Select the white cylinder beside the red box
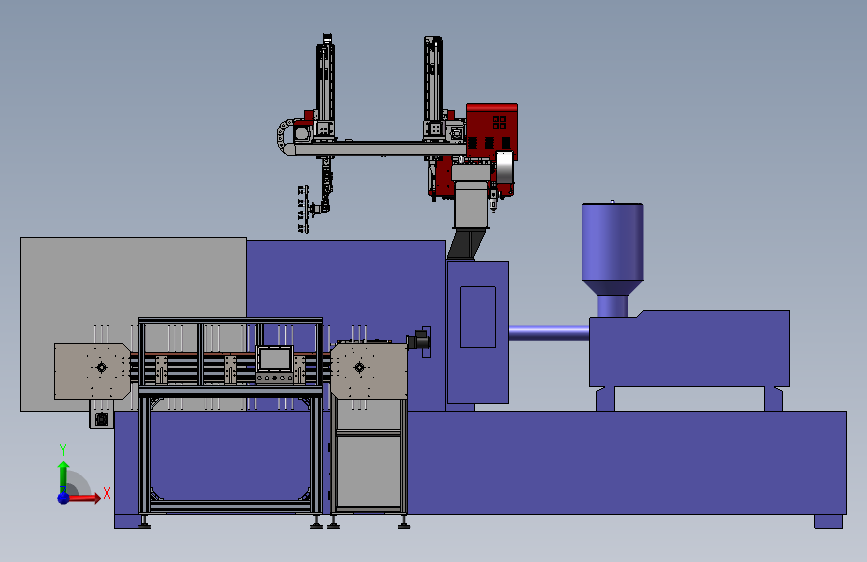 tap(504, 167)
